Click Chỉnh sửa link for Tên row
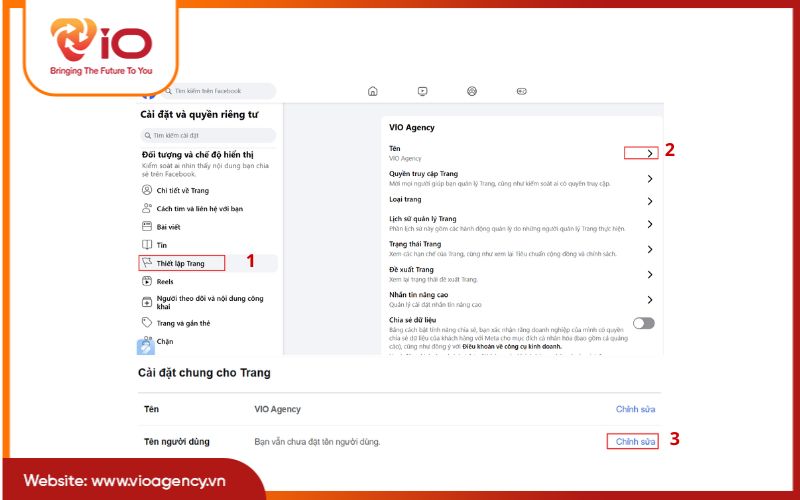Viewport: 800px width, 500px height. [x=635, y=409]
